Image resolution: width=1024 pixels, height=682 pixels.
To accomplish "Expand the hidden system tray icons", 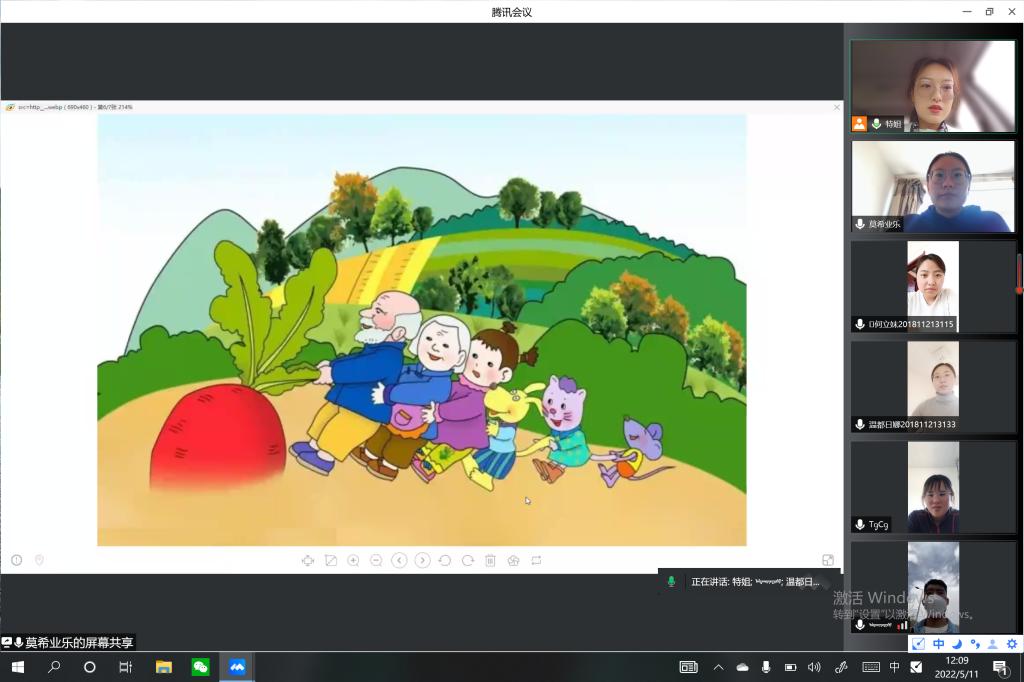I will click(718, 667).
